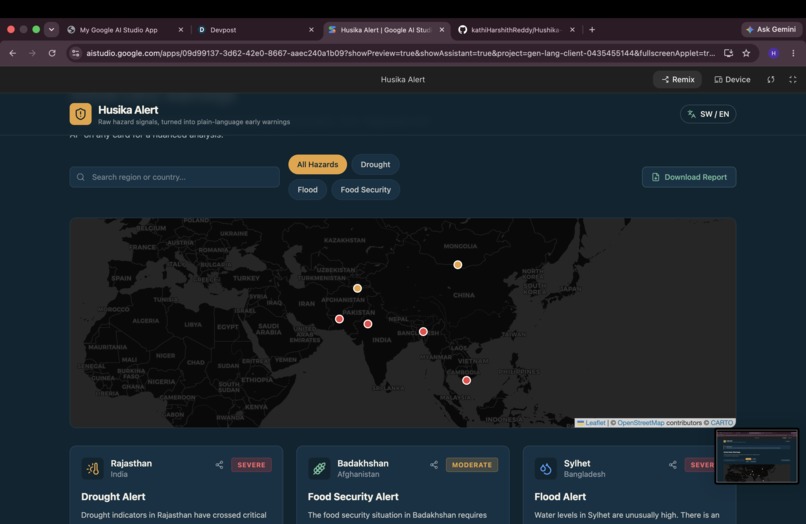This screenshot has width=806, height=524.
Task: Open the tab search dropdown arrow
Action: point(51,30)
